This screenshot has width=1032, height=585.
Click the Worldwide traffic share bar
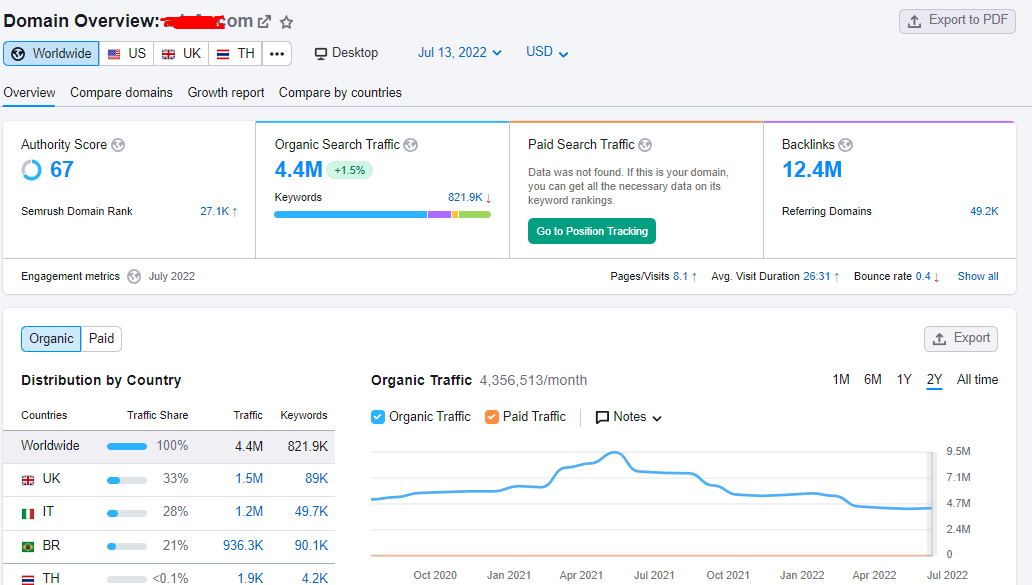[x=127, y=447]
